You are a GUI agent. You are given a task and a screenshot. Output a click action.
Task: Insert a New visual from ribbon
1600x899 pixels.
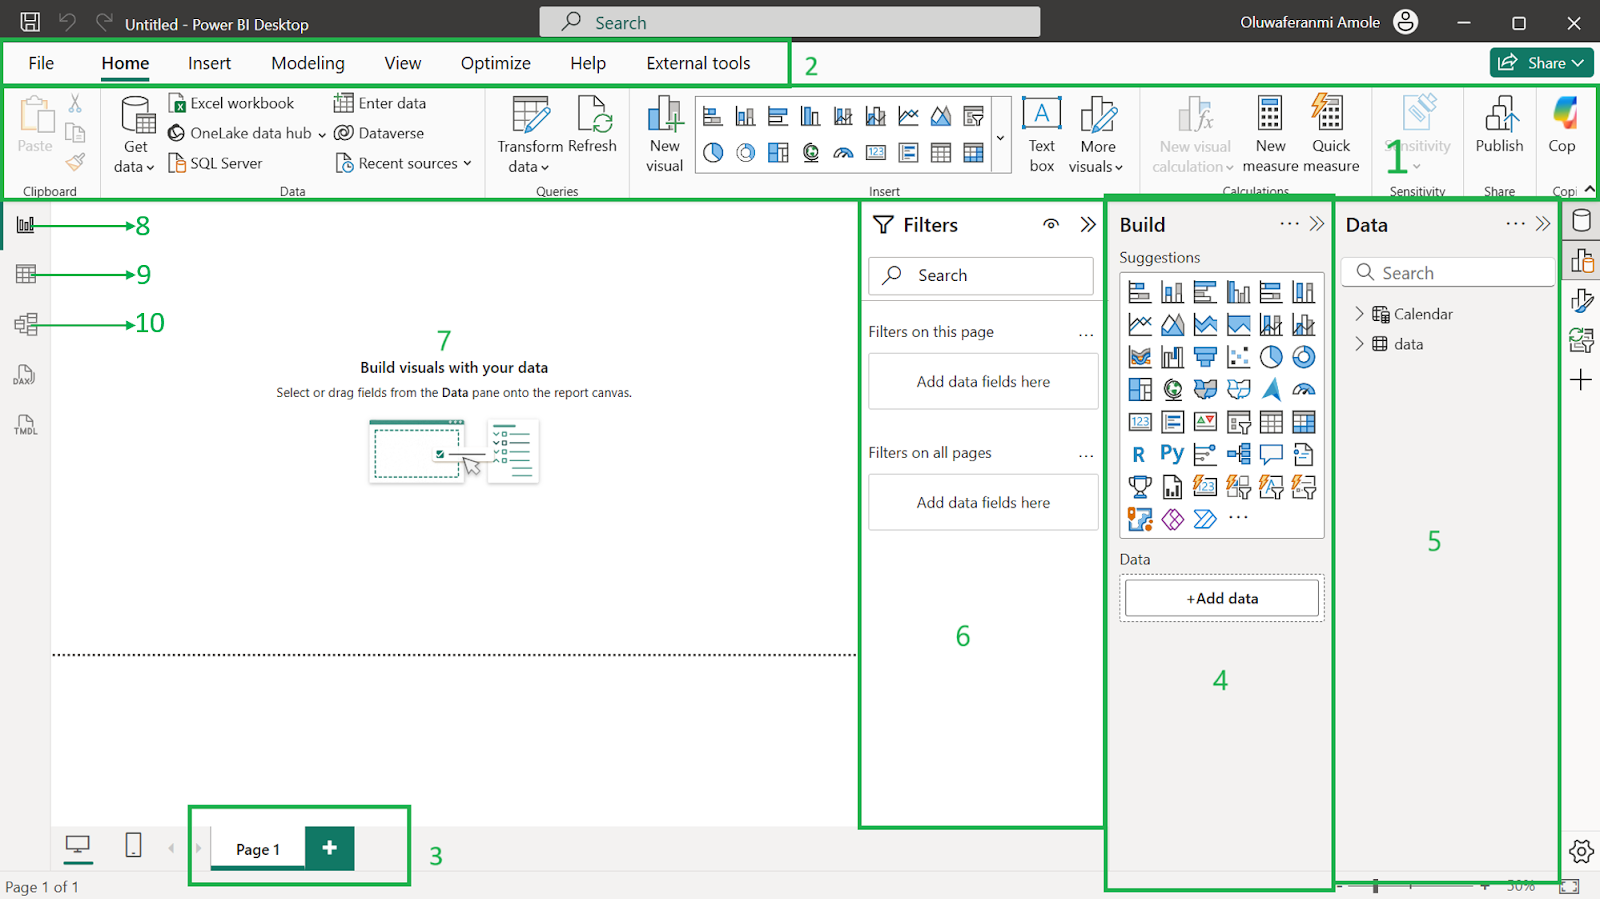coord(664,135)
